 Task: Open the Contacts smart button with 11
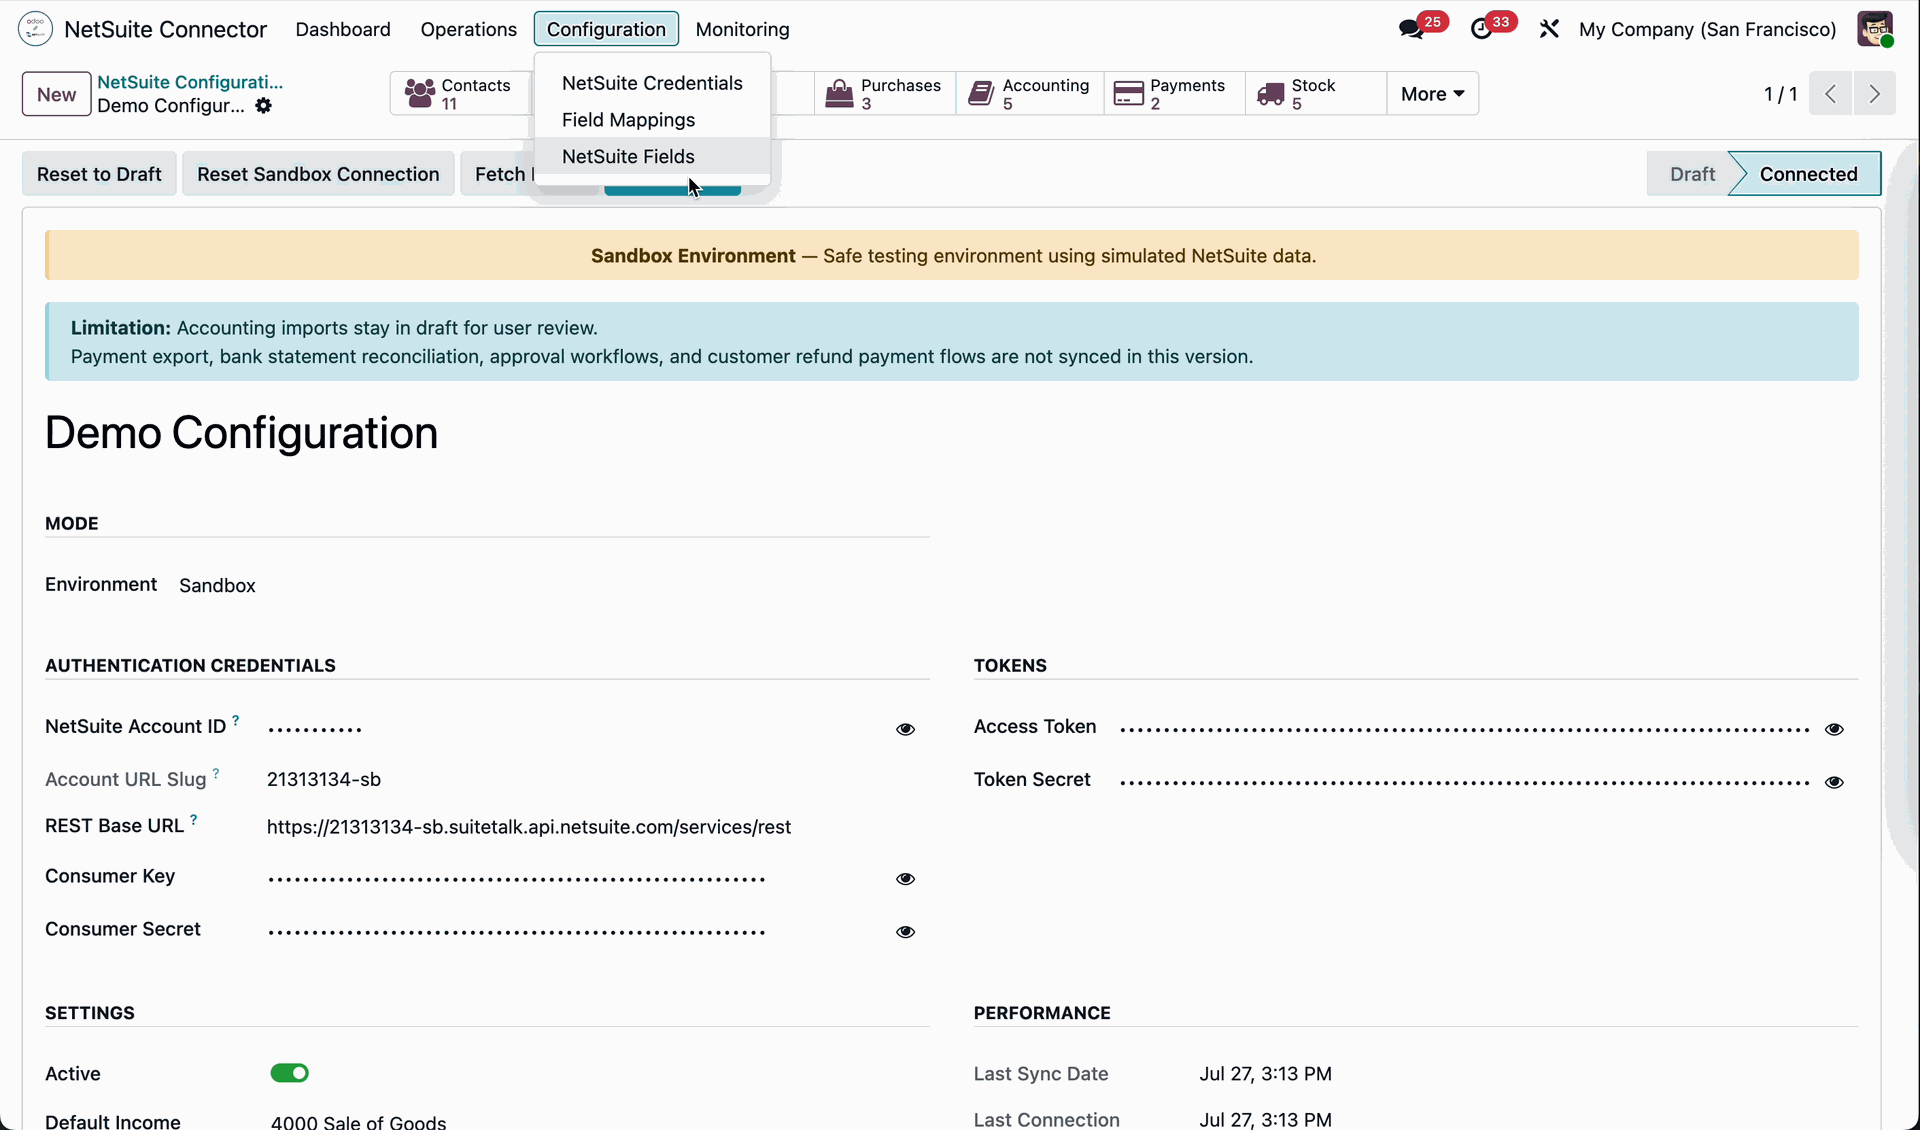coord(459,94)
